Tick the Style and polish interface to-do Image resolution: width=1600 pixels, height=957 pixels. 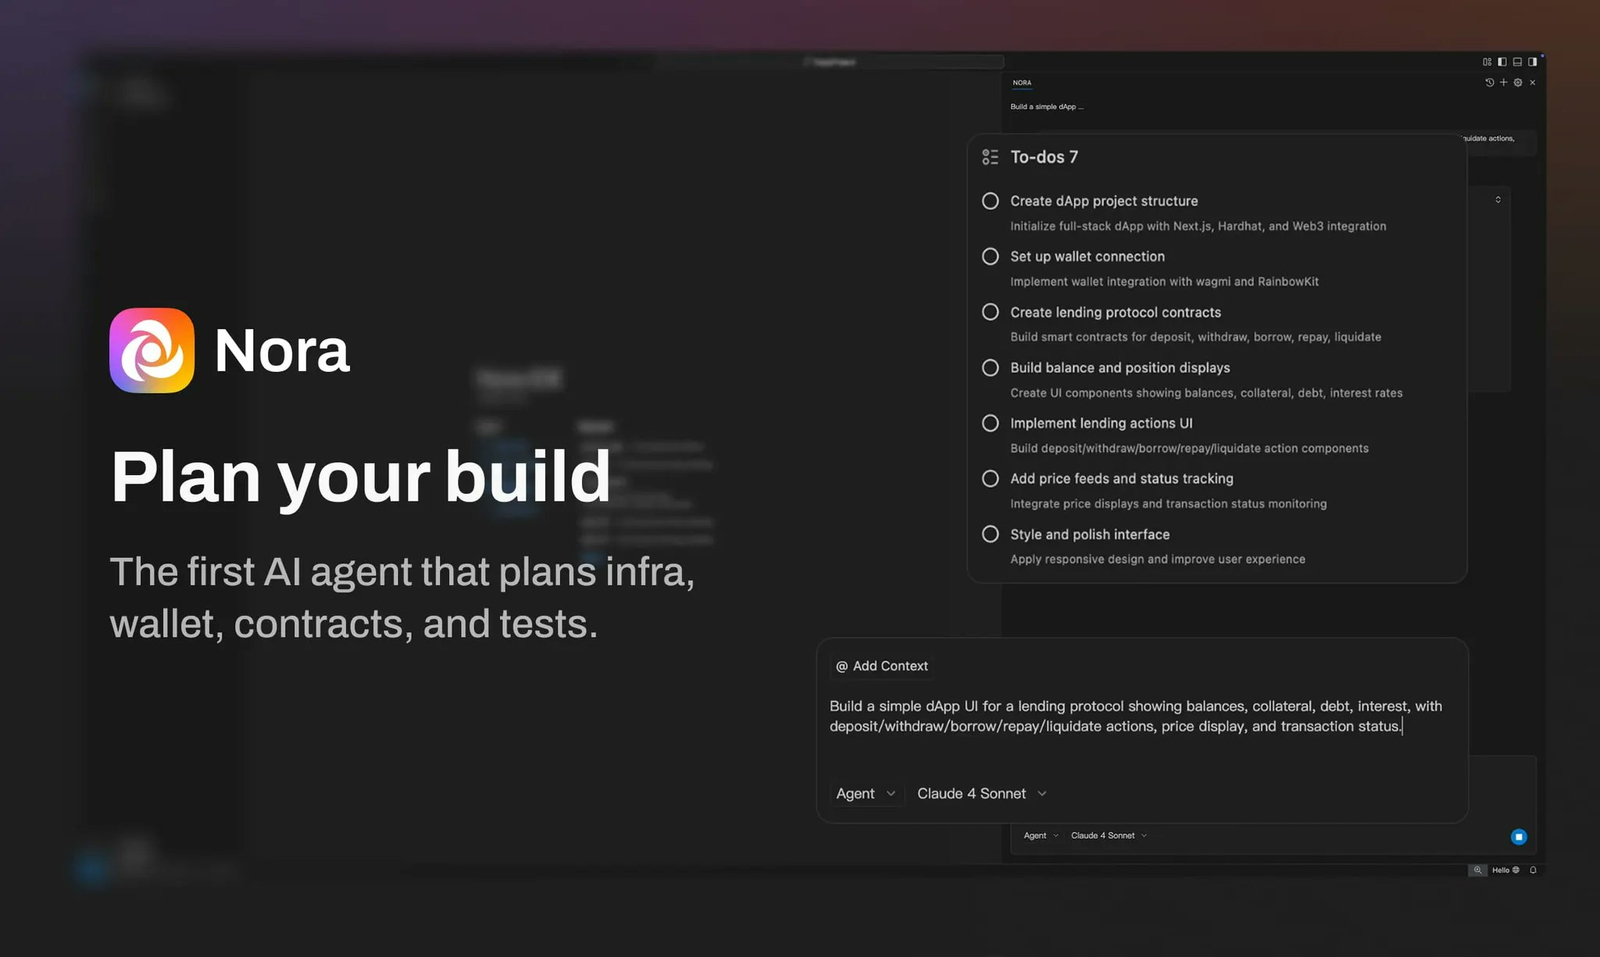point(990,534)
